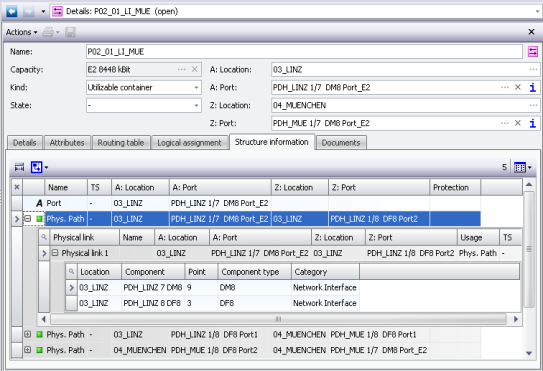543x371 pixels.
Task: Clear the Z: Port field
Action: click(518, 123)
